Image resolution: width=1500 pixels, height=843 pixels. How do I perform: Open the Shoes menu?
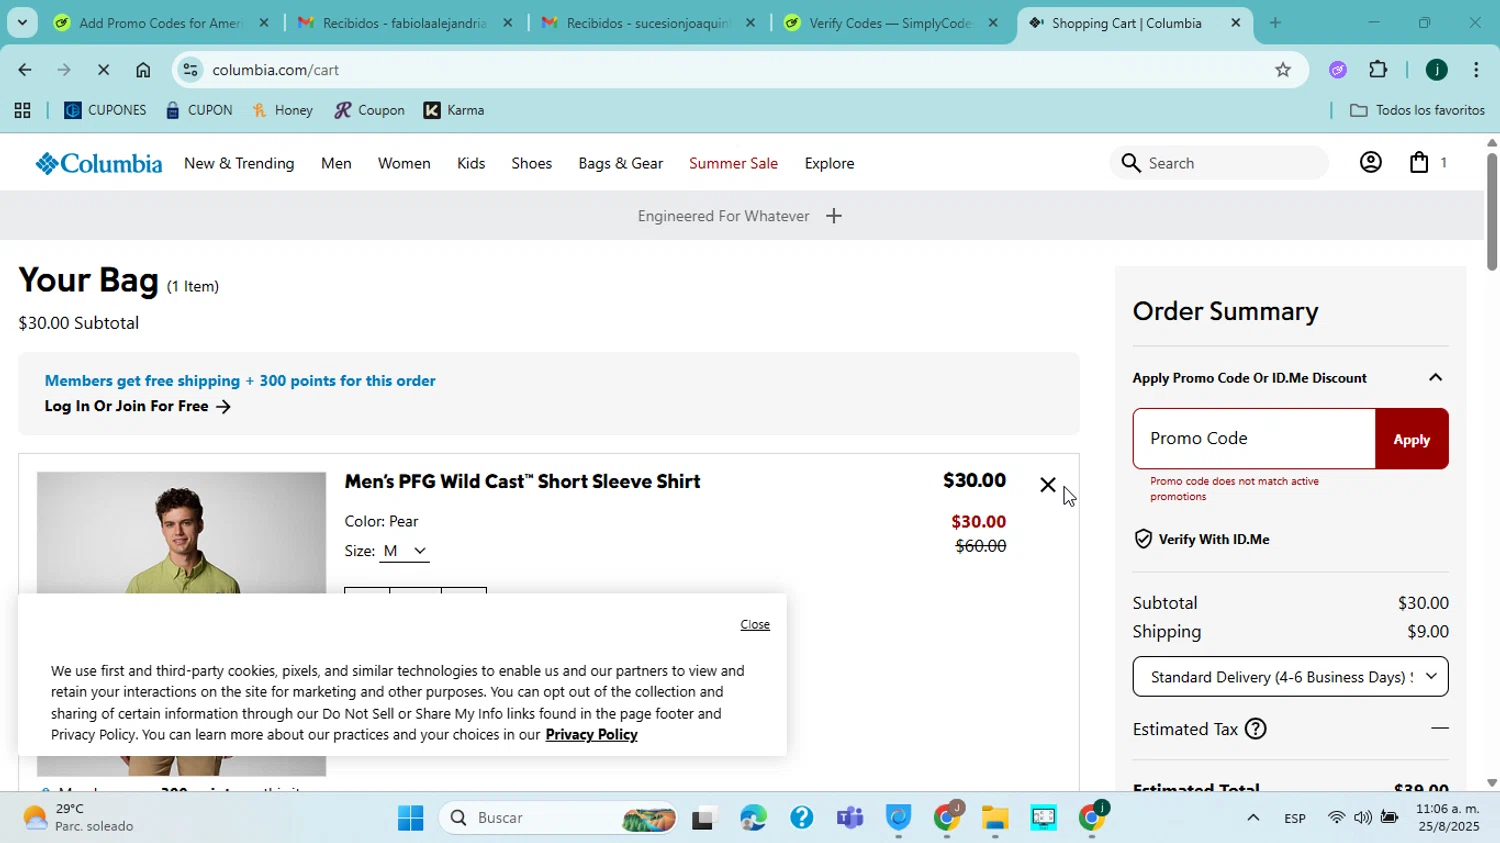click(x=531, y=163)
